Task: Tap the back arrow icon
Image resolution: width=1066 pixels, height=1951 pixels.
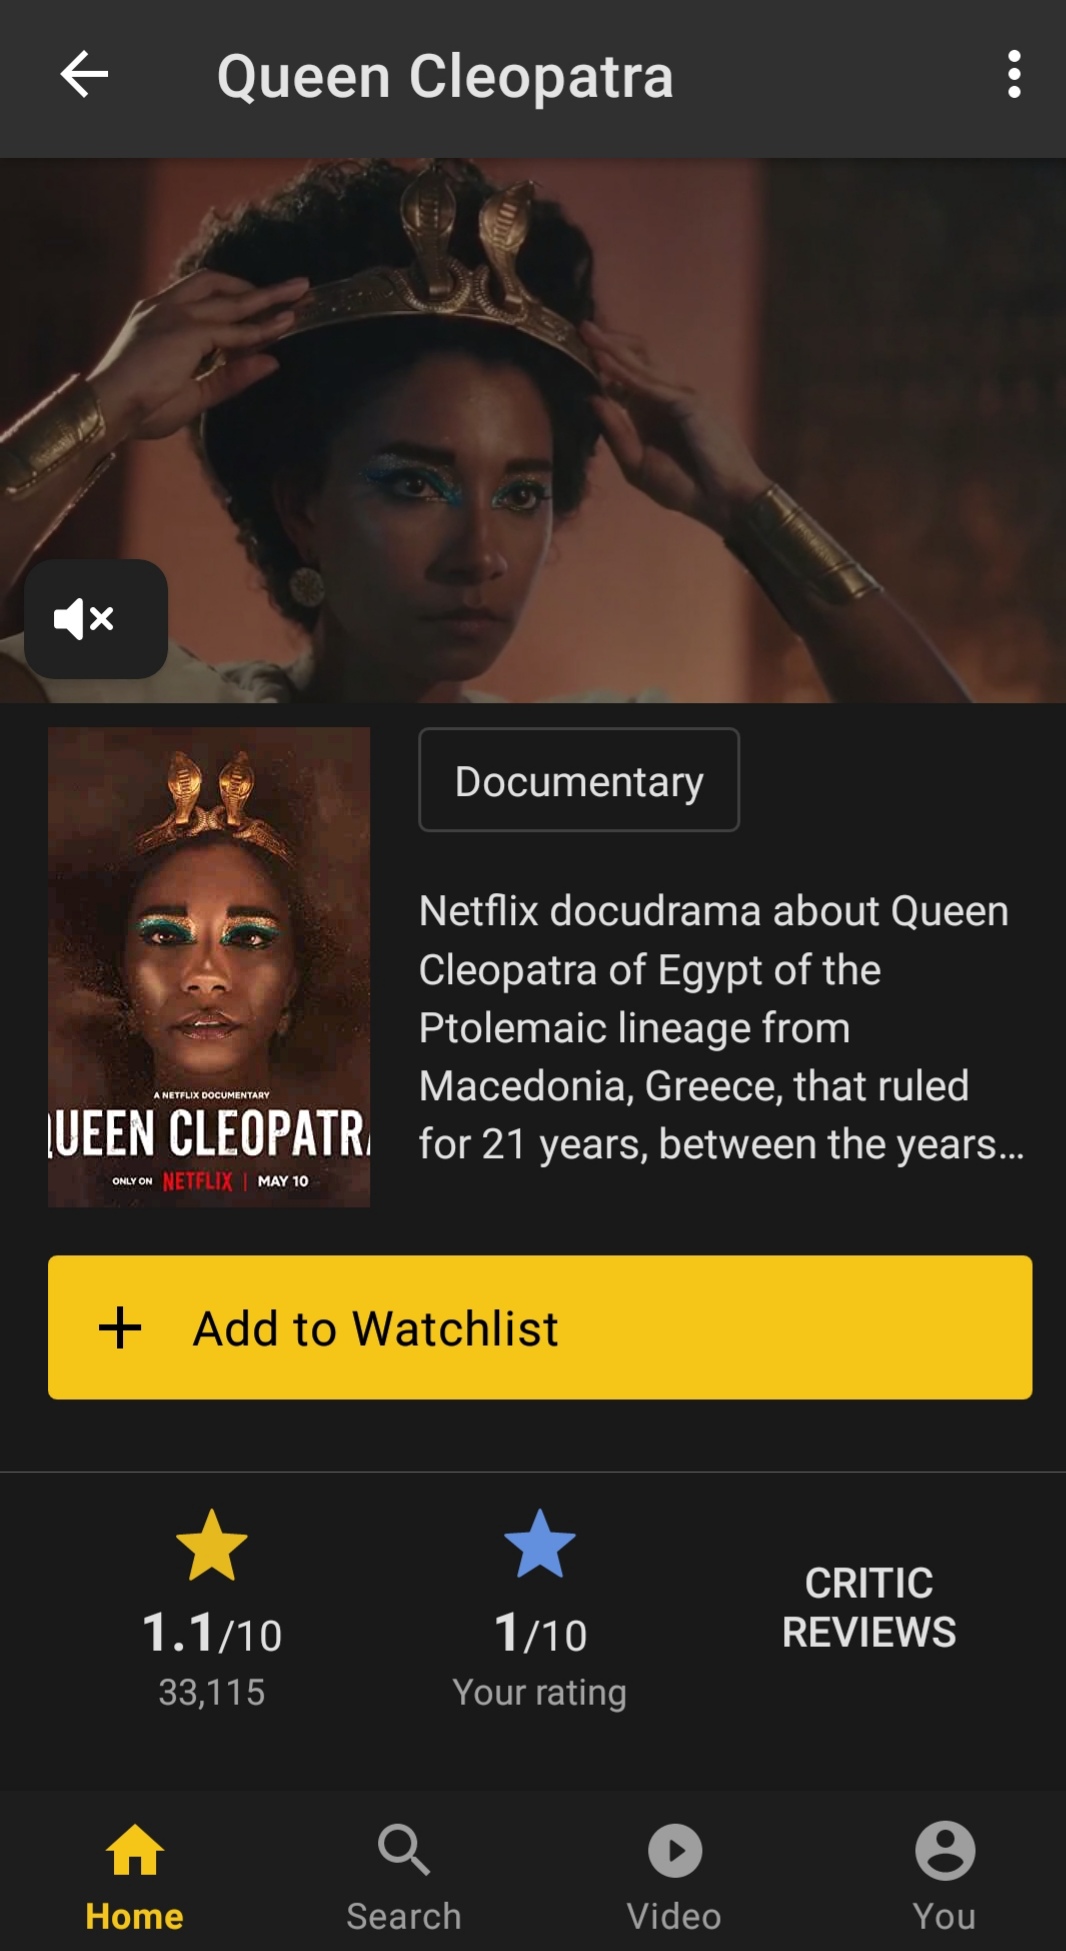Action: (84, 74)
